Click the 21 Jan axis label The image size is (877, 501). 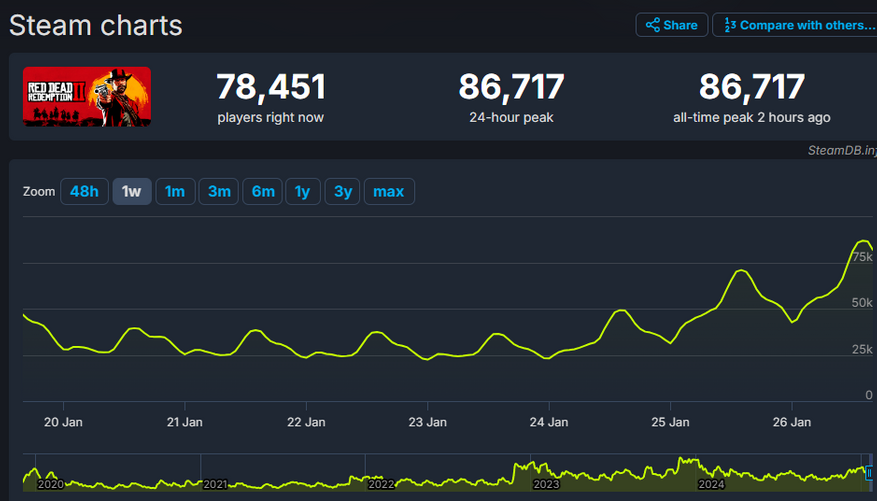[x=185, y=422]
